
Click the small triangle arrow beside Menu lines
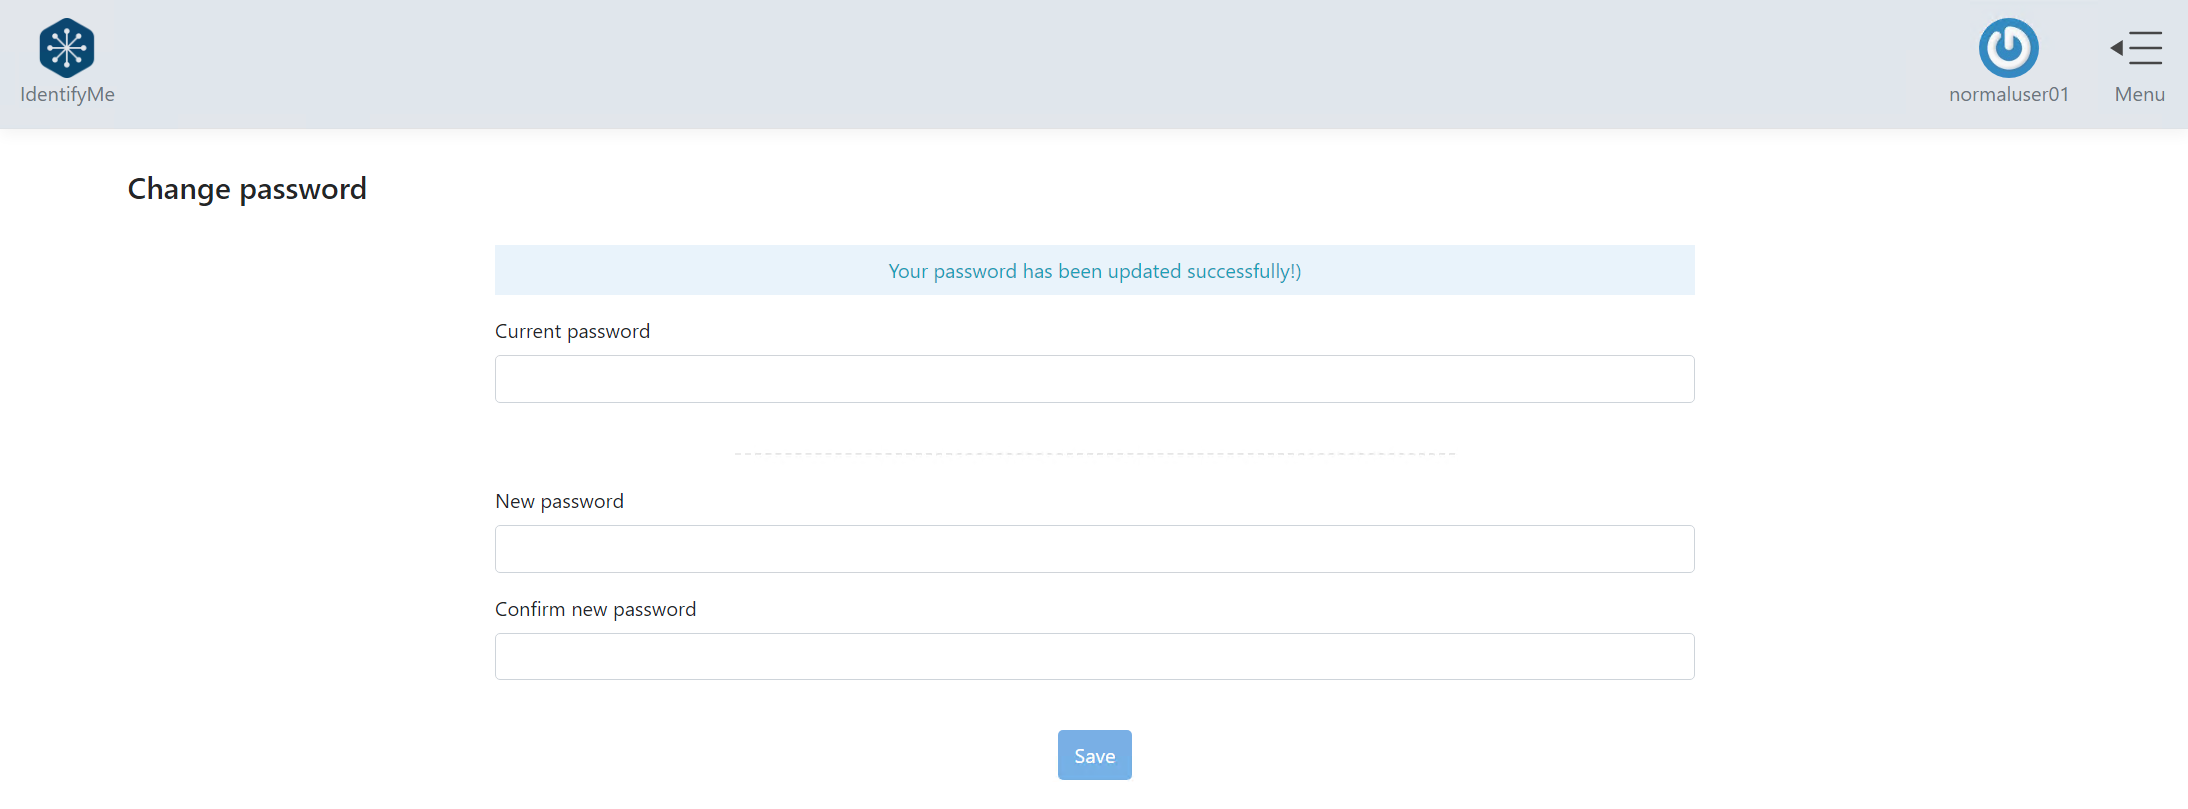point(2116,48)
